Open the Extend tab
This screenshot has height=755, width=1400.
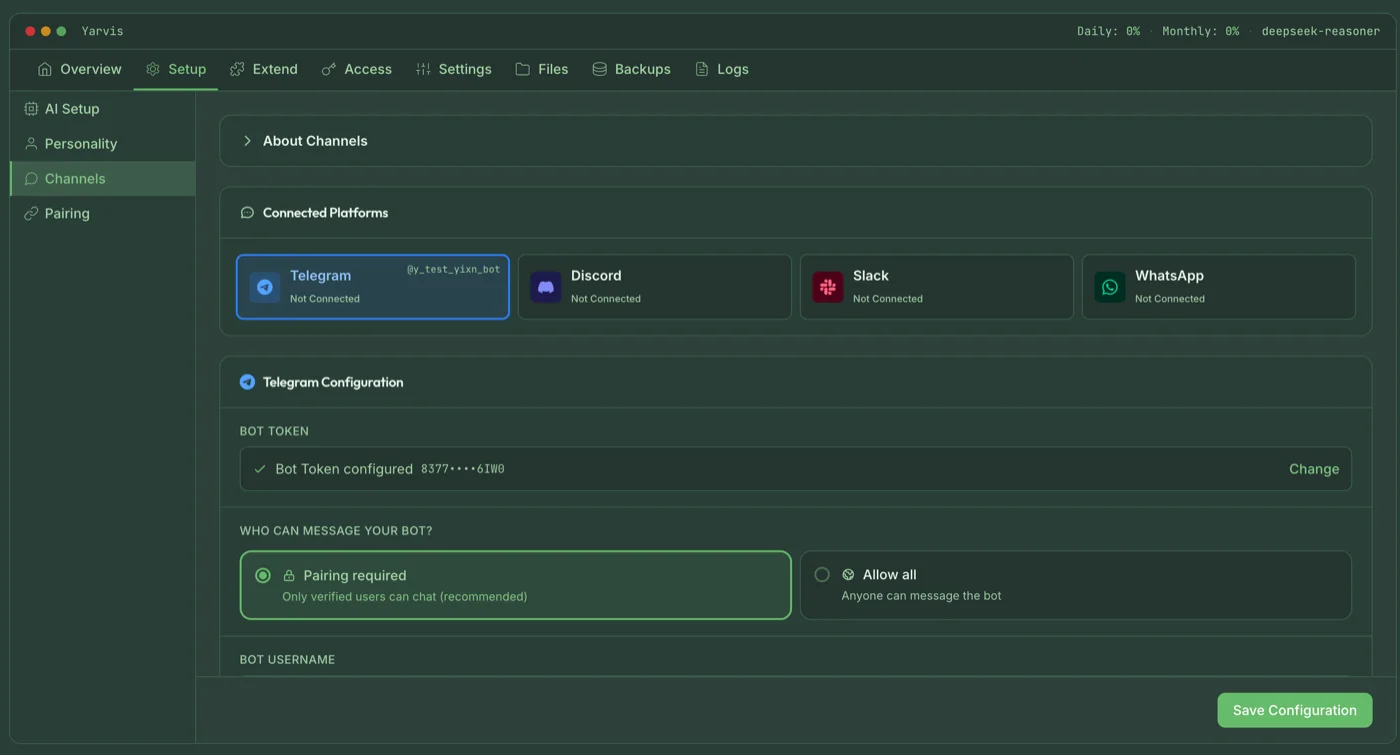264,69
